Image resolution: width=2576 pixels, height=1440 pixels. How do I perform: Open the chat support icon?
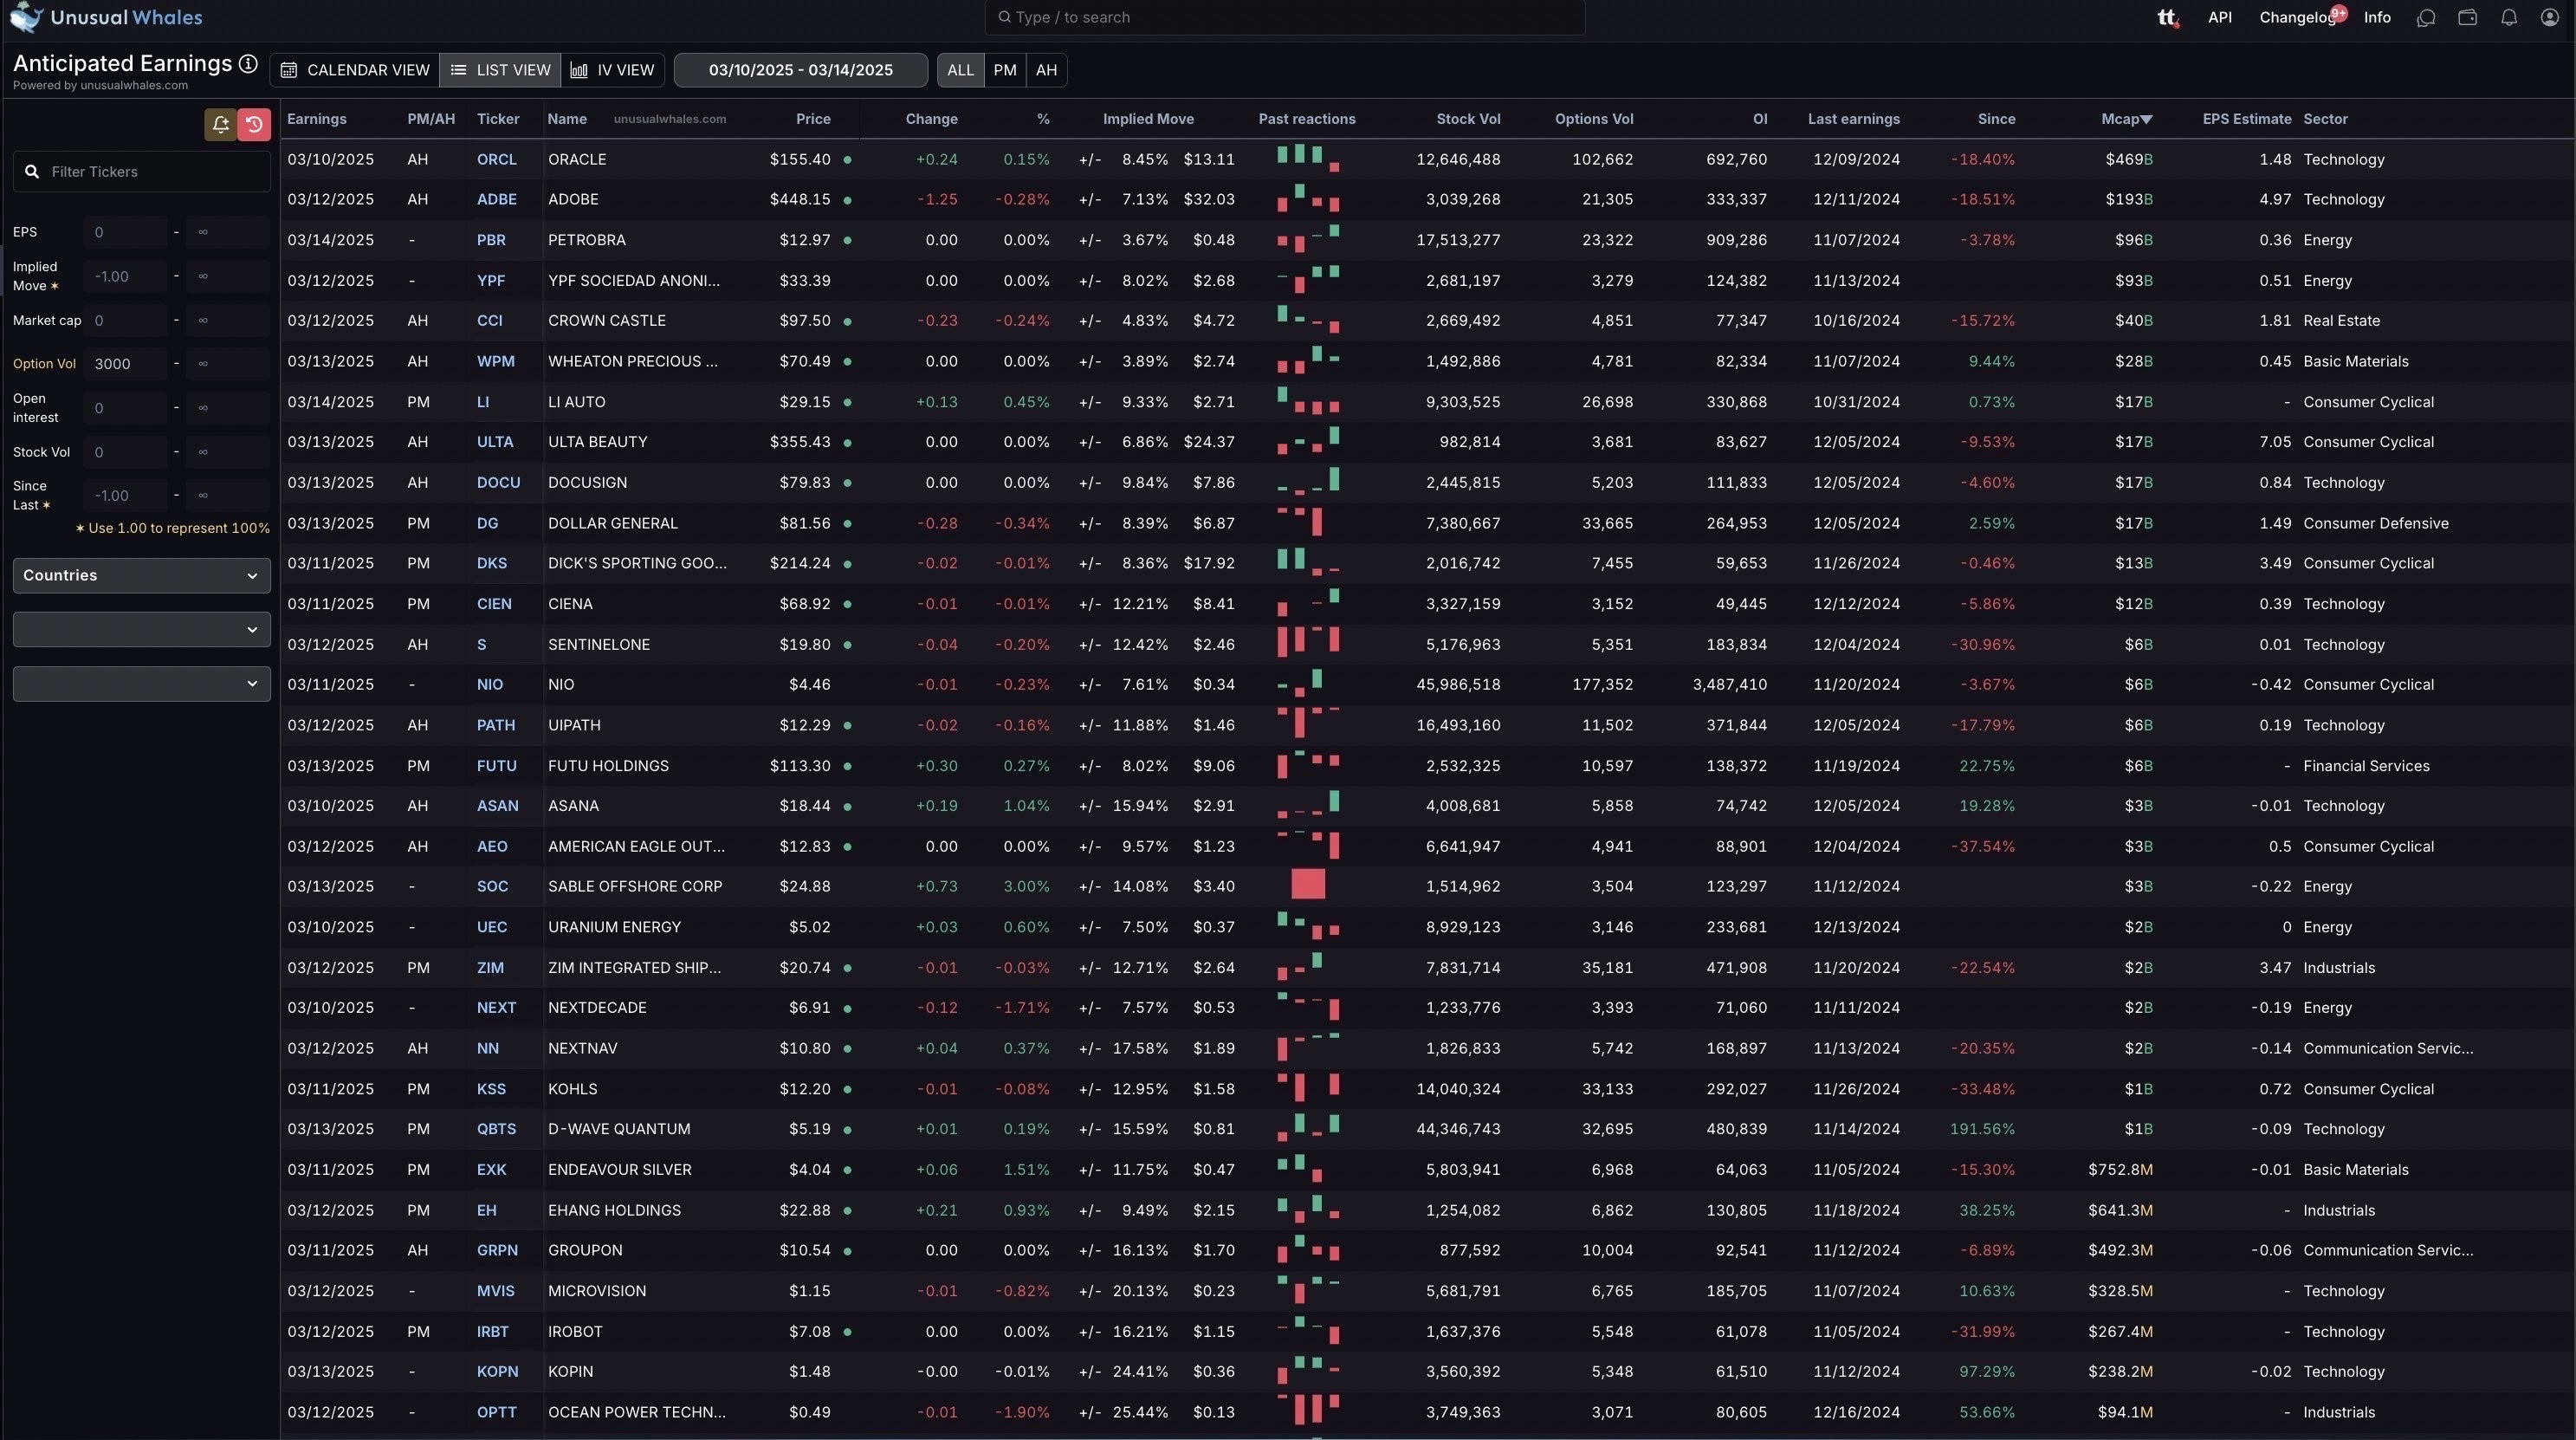pyautogui.click(x=2426, y=17)
